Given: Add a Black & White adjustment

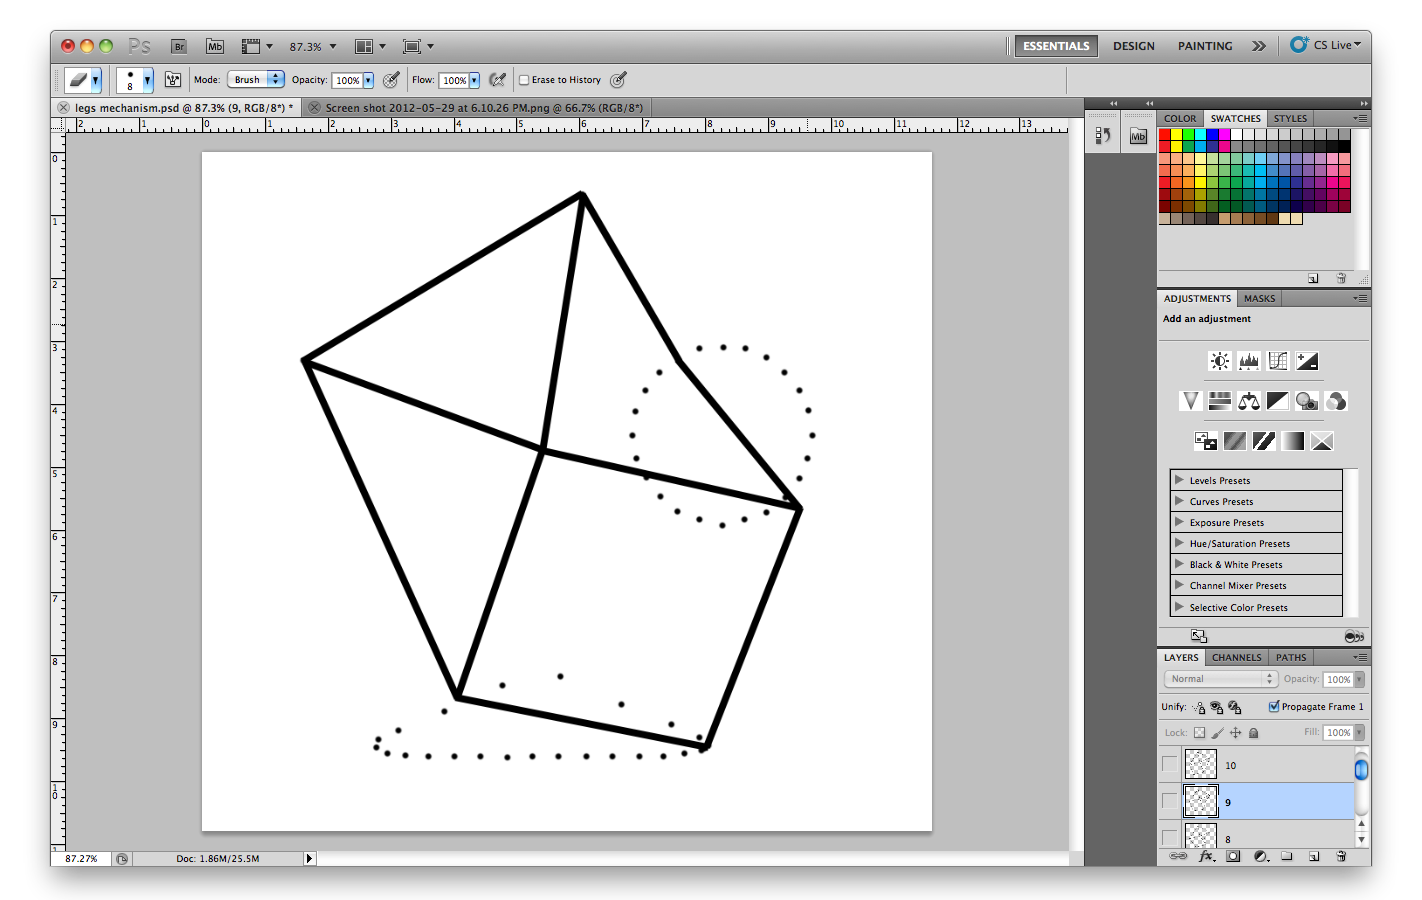Looking at the screenshot, I should point(1278,401).
